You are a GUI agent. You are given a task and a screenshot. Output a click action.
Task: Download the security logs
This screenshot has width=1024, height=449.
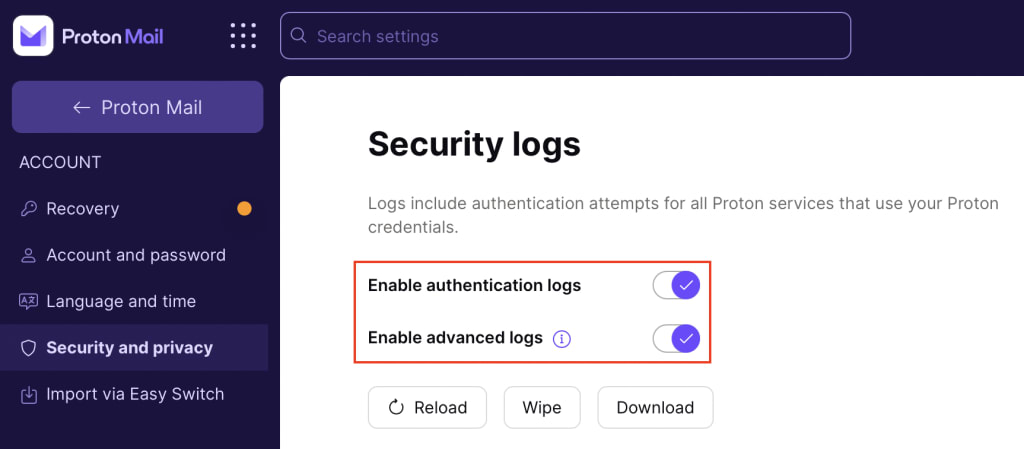(x=655, y=408)
